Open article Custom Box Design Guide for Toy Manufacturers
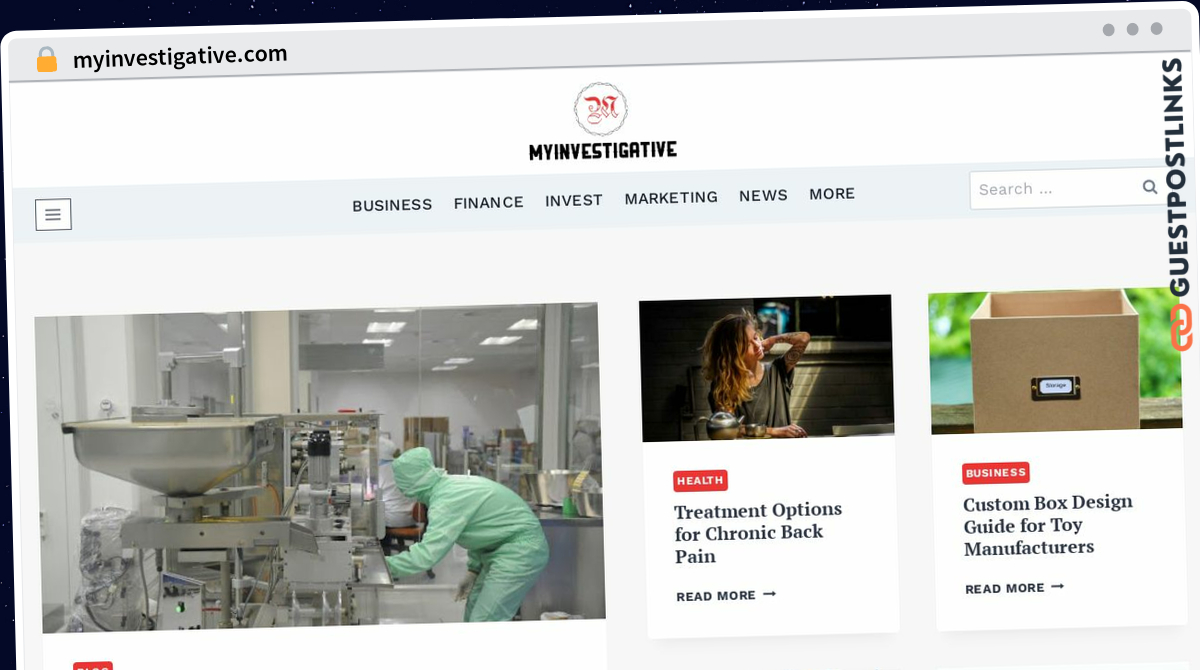 point(1047,525)
